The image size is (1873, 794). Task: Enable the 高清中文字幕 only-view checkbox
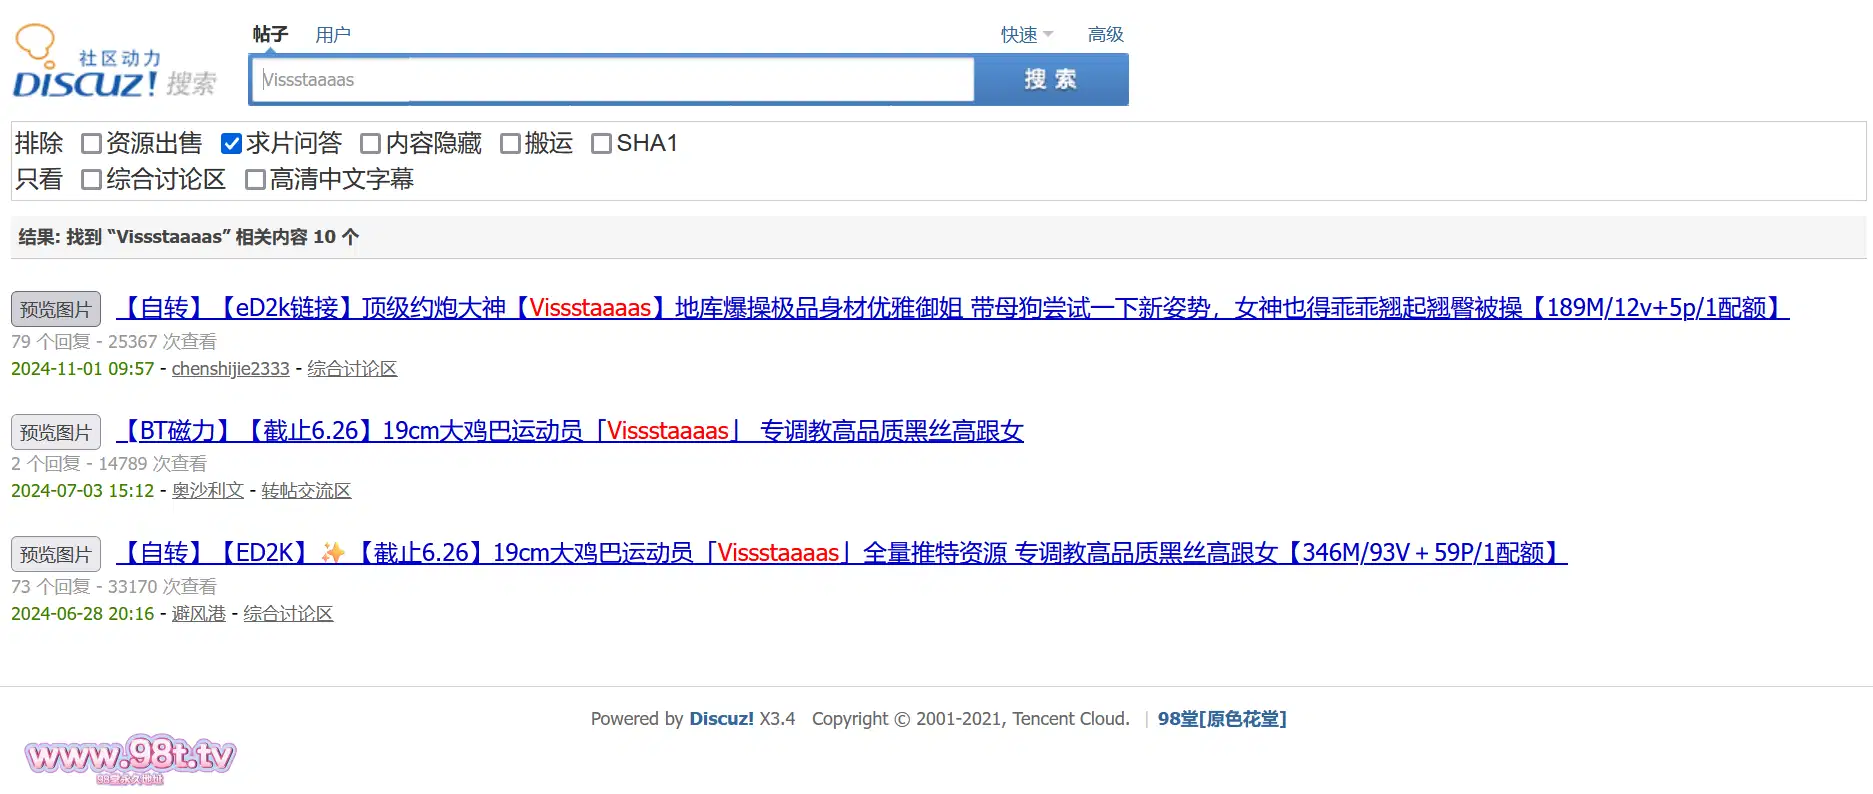click(x=255, y=180)
